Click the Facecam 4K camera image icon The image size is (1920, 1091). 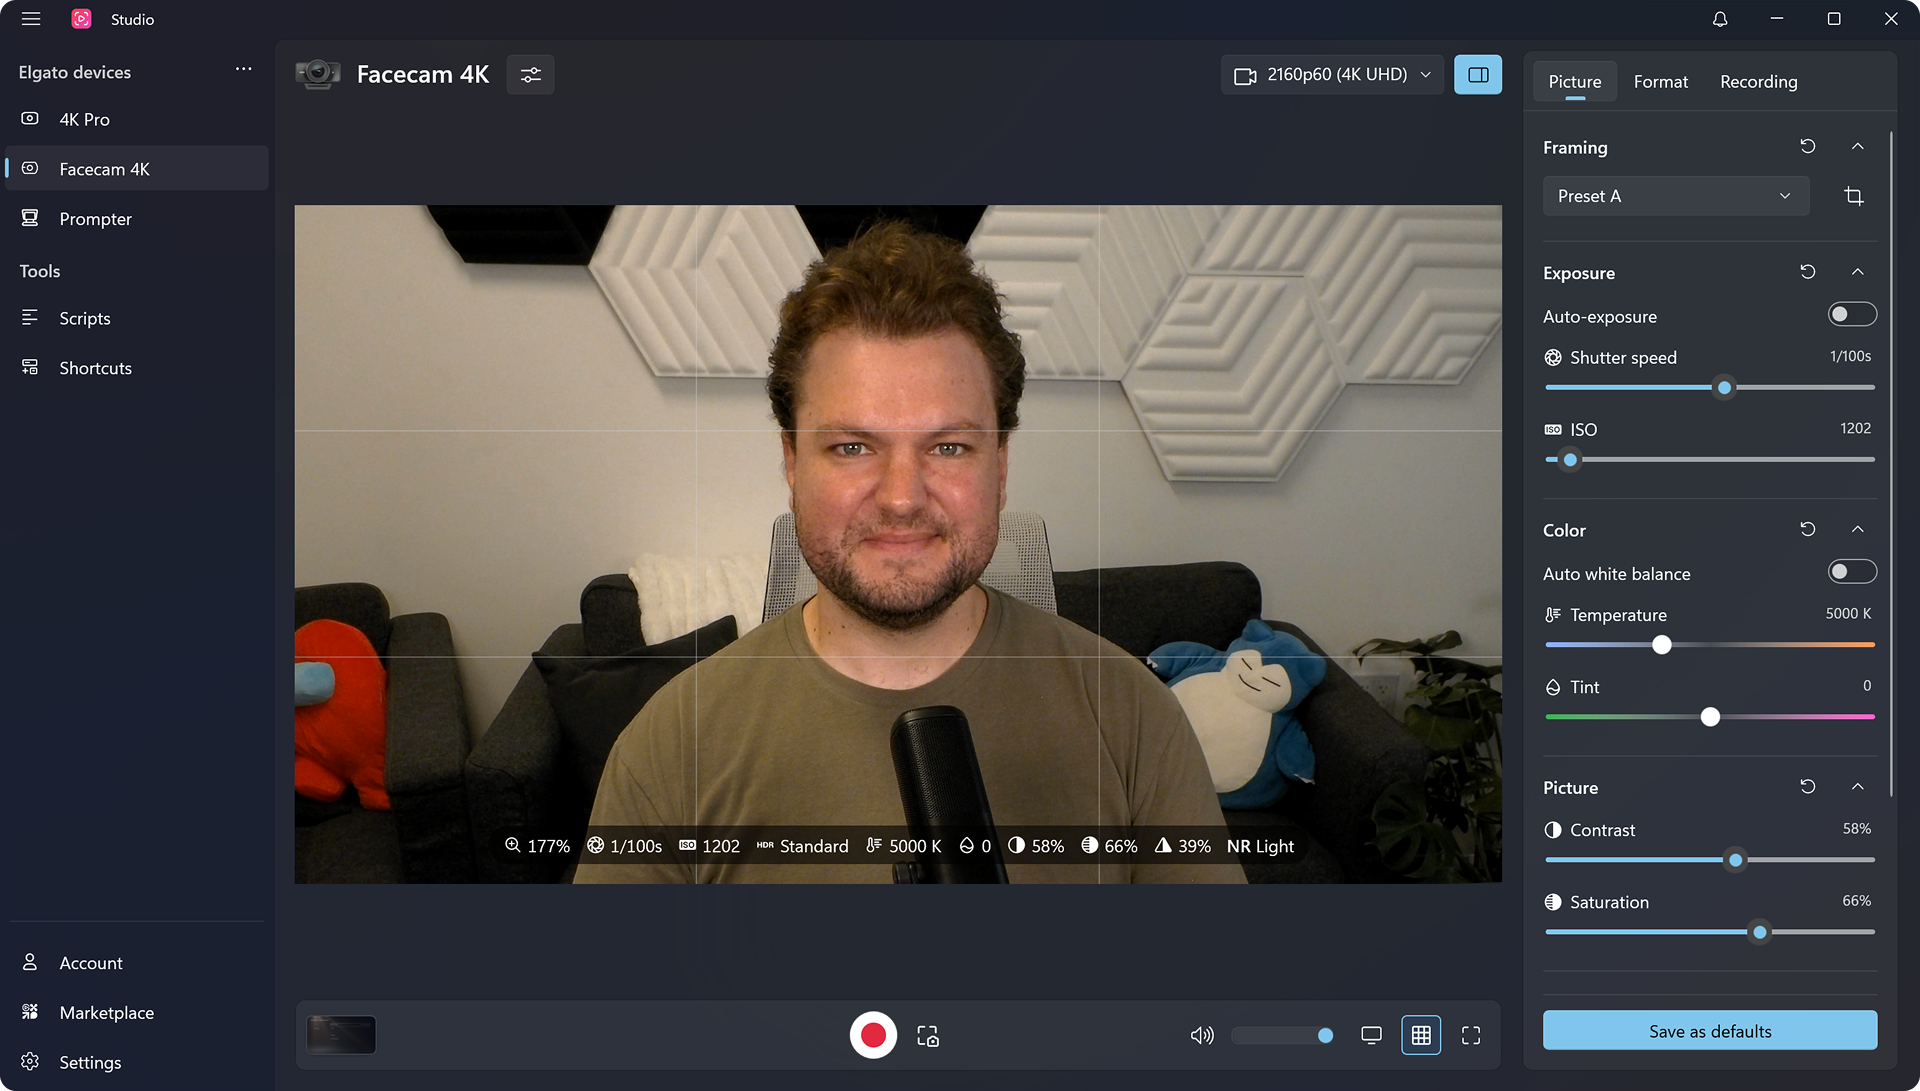(318, 75)
